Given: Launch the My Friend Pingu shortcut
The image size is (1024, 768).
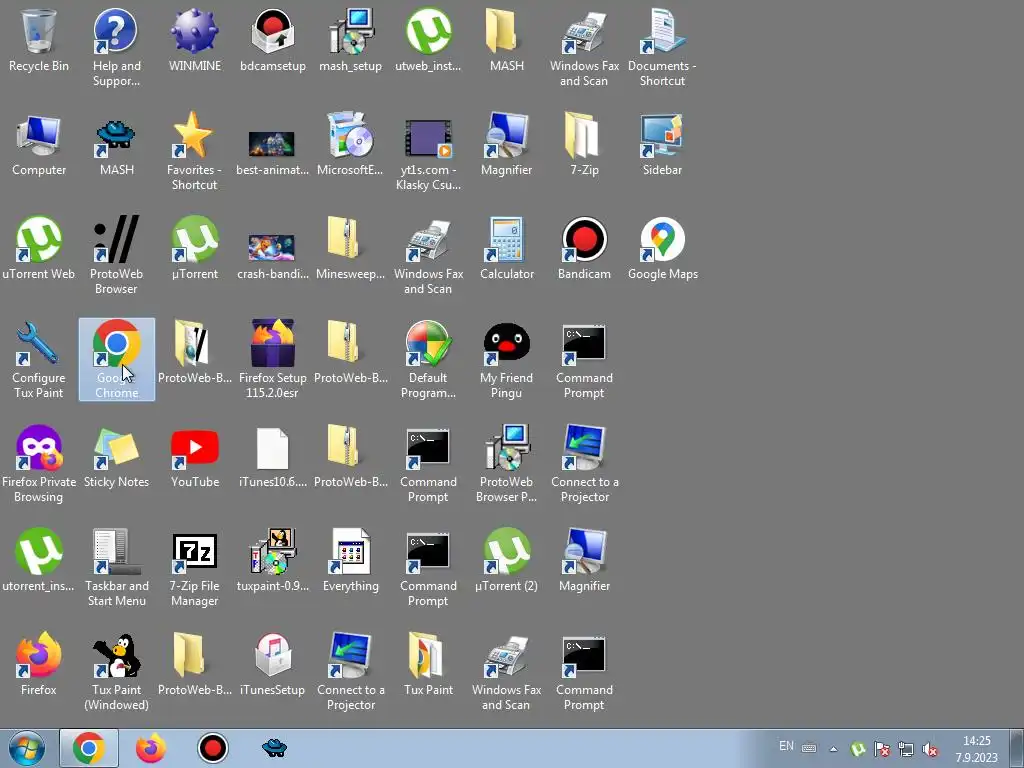Looking at the screenshot, I should (x=507, y=359).
